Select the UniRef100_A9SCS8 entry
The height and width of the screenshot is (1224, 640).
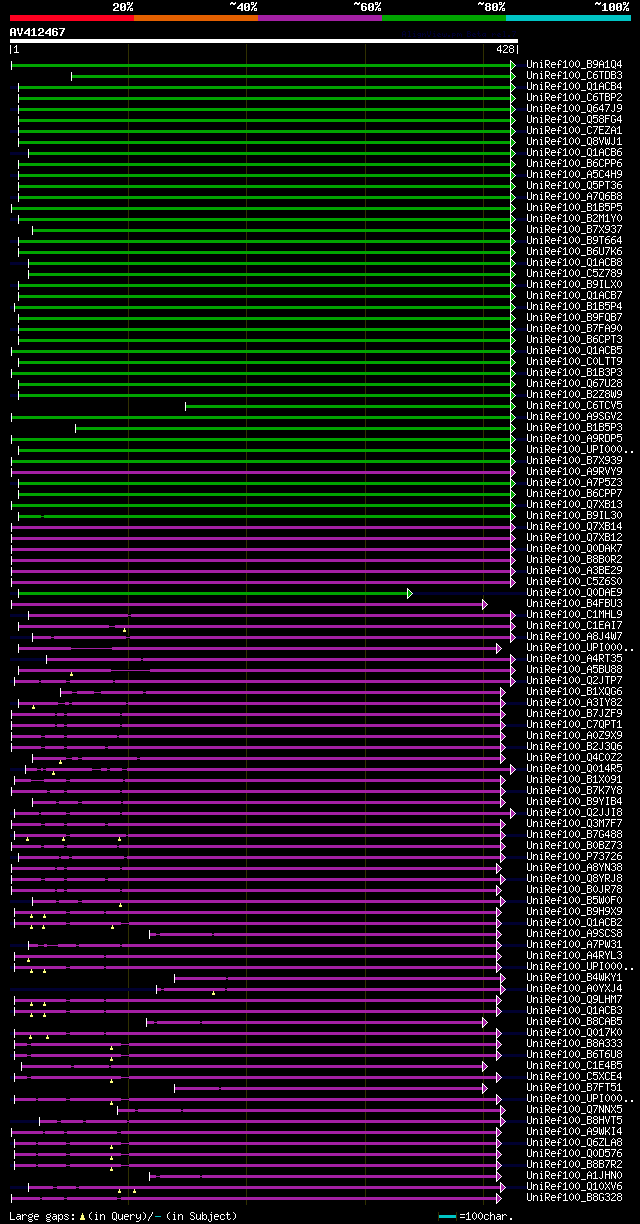coord(574,933)
